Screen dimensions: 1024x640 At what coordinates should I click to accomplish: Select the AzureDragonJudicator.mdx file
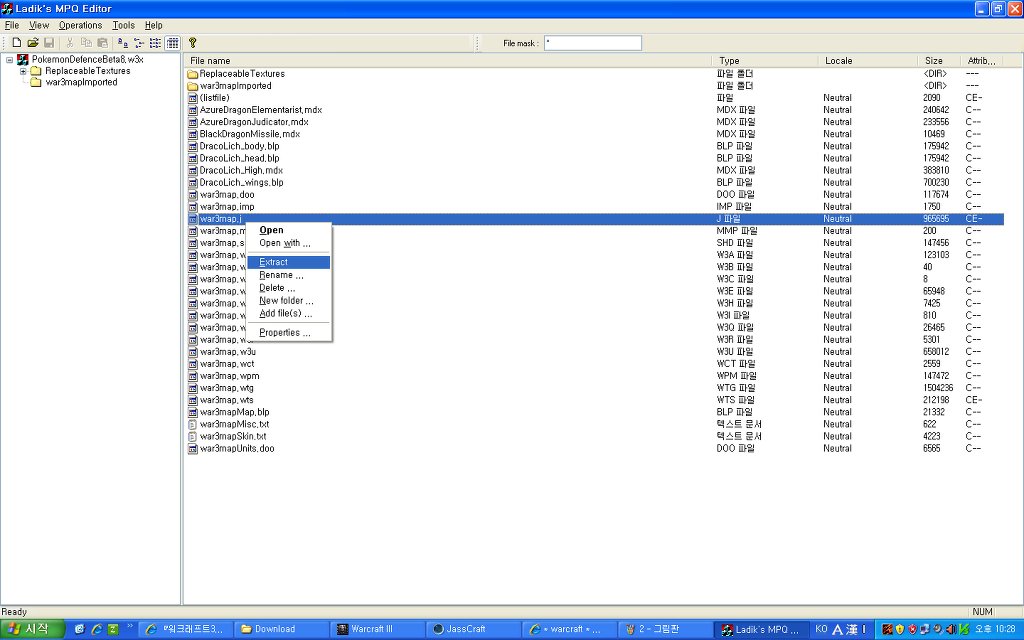coord(254,122)
